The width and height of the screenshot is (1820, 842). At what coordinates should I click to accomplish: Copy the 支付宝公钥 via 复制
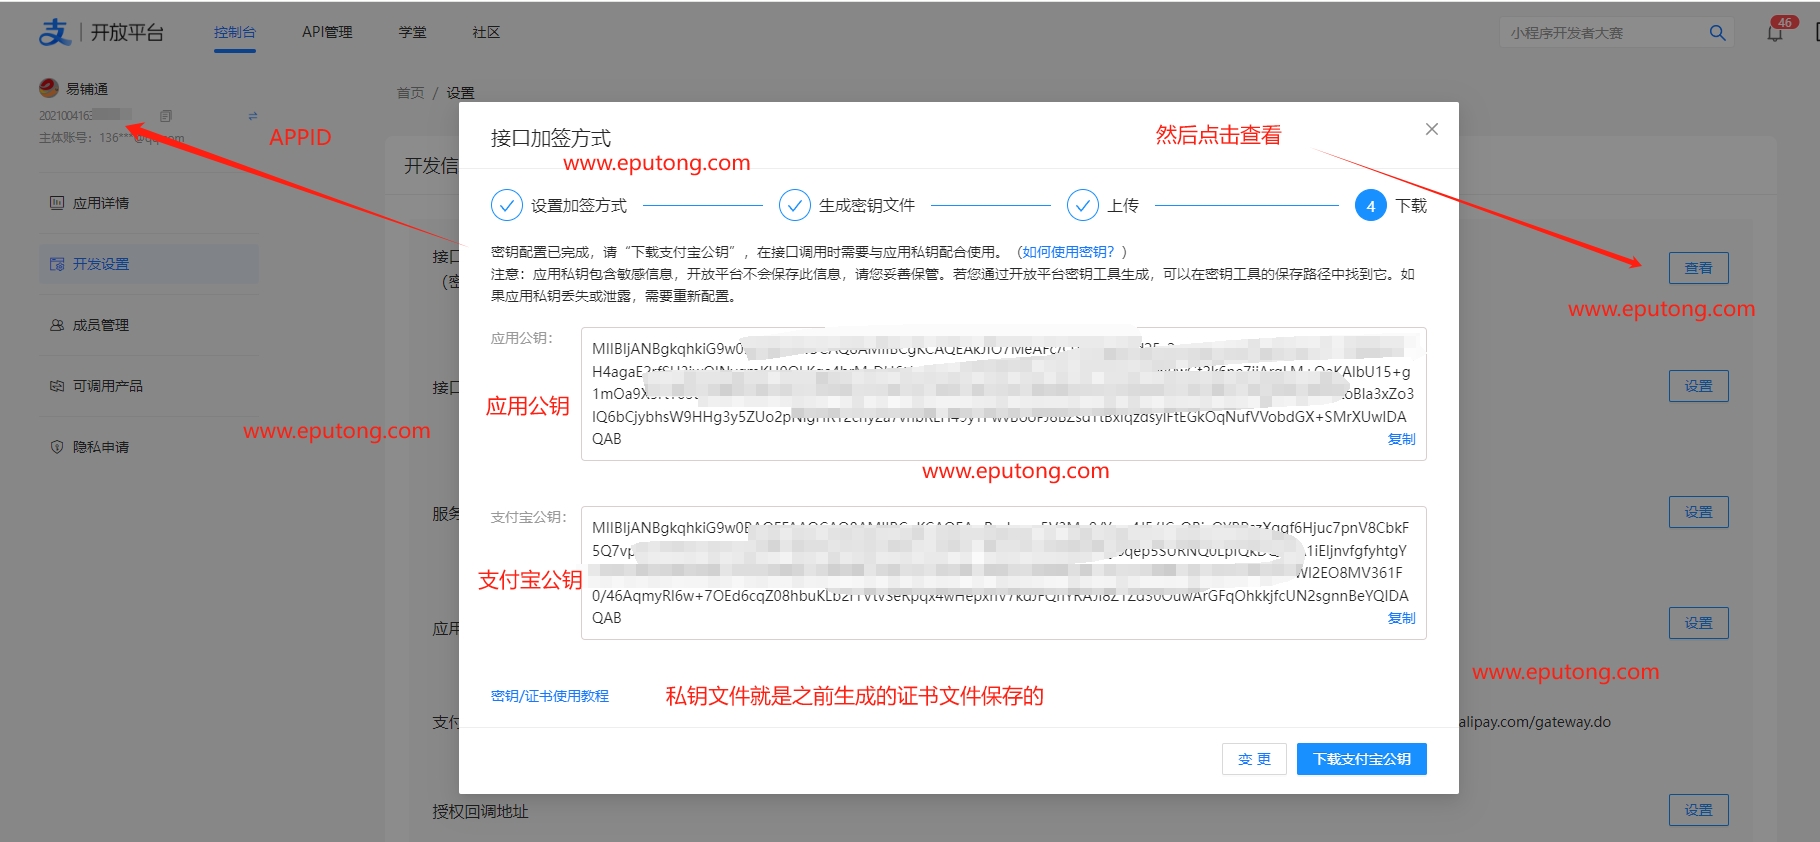[x=1401, y=618]
